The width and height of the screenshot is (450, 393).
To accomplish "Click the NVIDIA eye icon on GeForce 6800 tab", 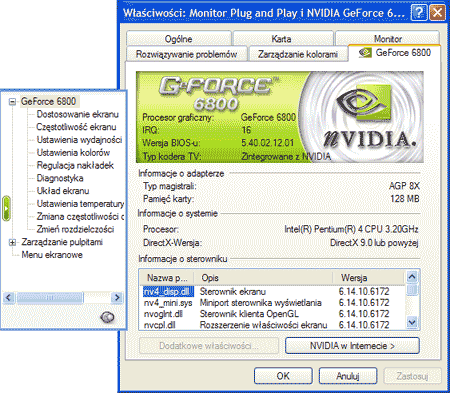I will (x=365, y=53).
